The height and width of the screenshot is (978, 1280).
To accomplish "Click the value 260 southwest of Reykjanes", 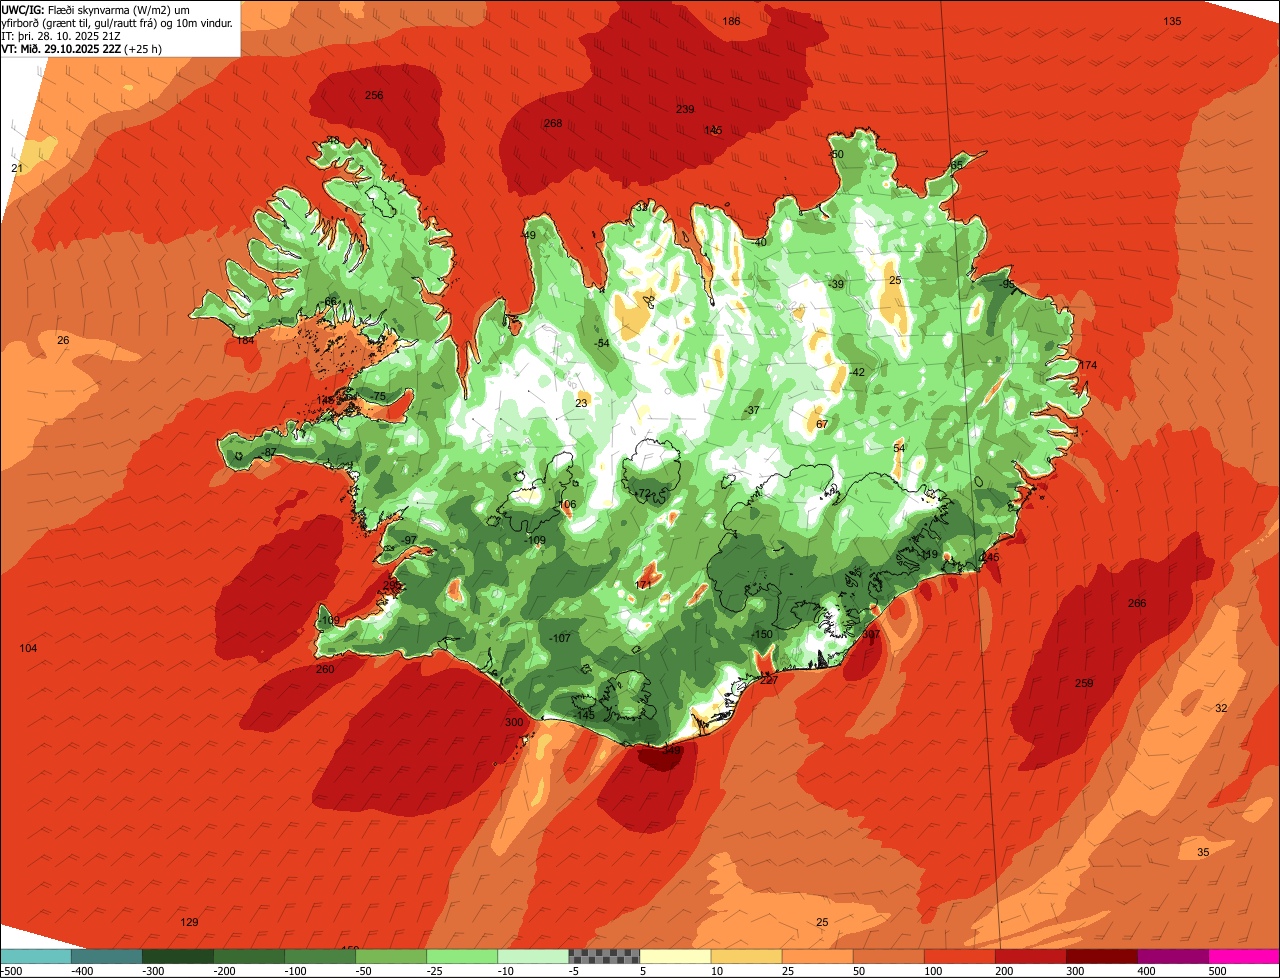I will tap(325, 670).
